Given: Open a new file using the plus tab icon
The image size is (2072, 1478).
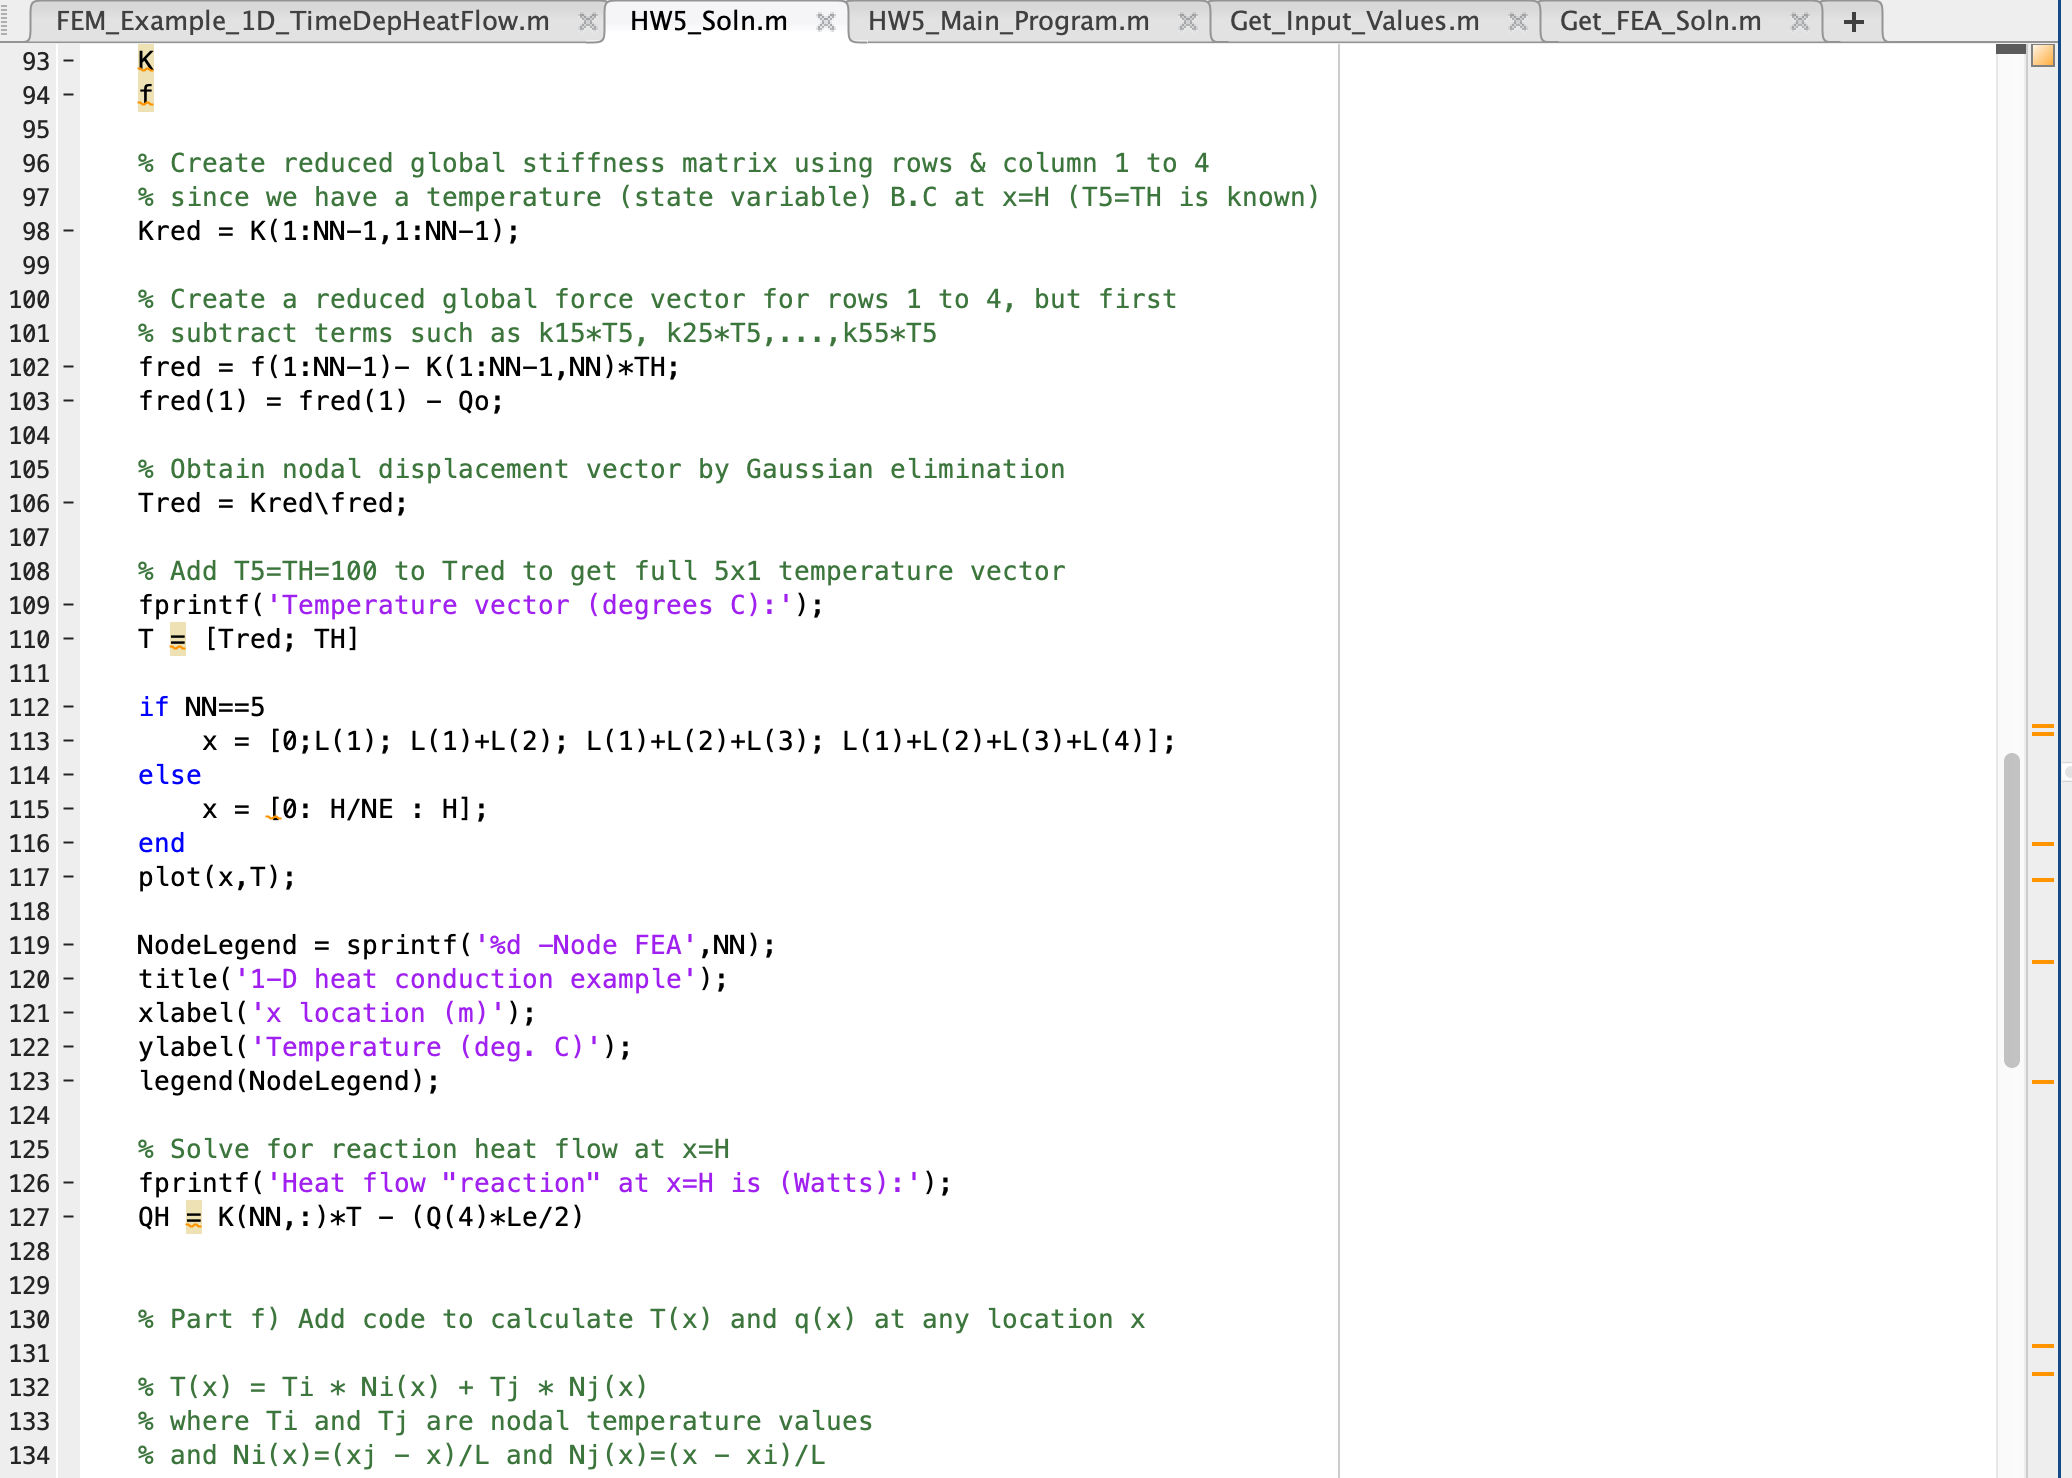Looking at the screenshot, I should click(x=1852, y=20).
